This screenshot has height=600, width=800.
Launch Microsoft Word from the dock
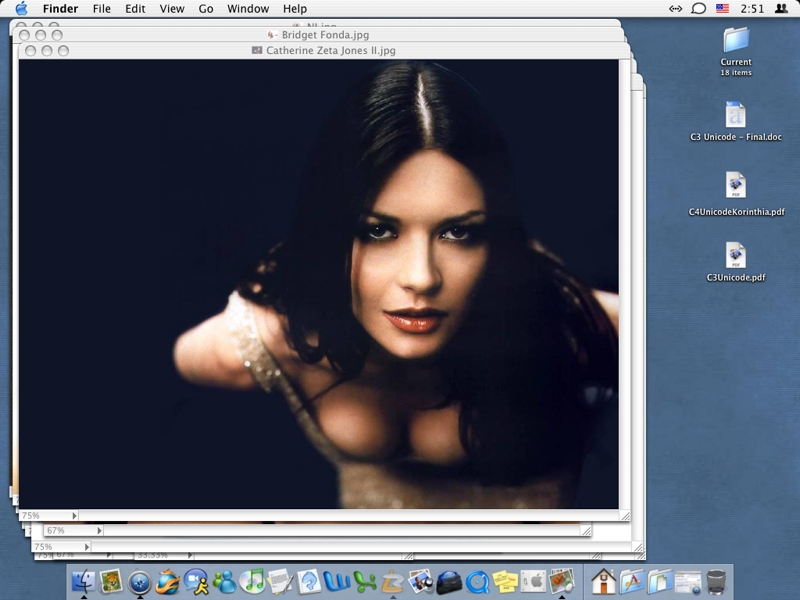pyautogui.click(x=336, y=581)
